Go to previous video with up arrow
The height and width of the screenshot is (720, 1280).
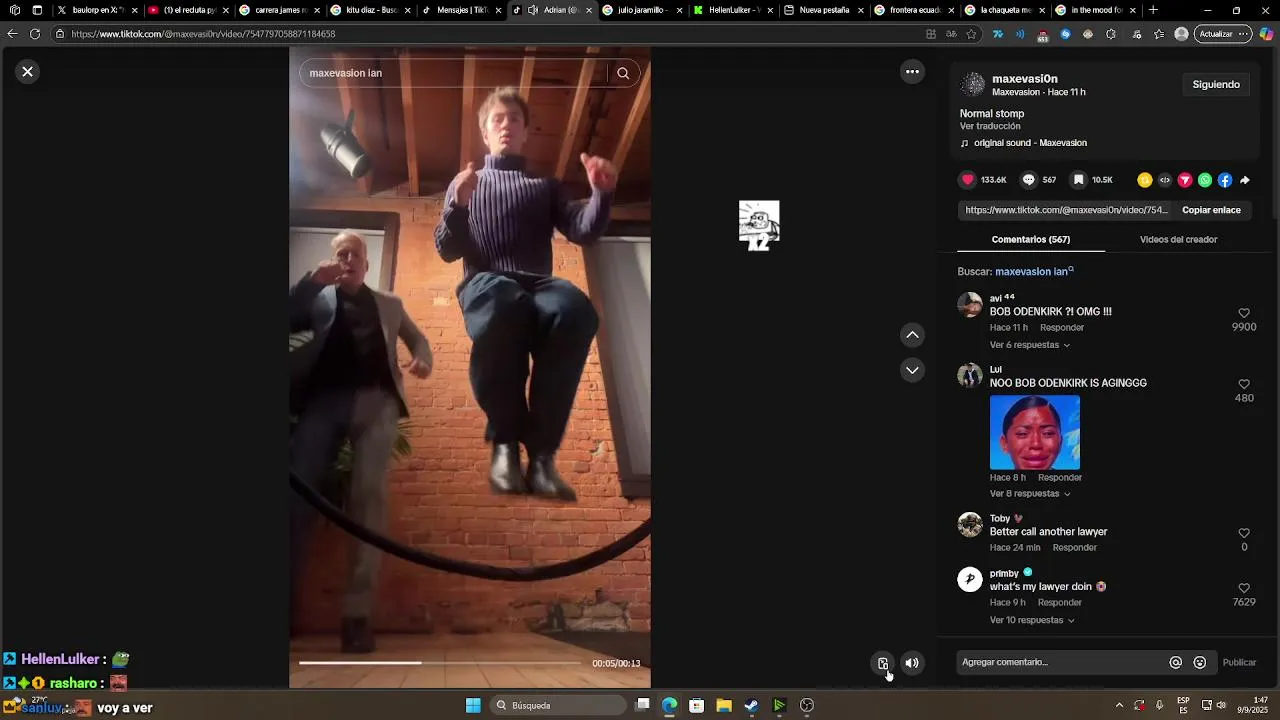912,335
